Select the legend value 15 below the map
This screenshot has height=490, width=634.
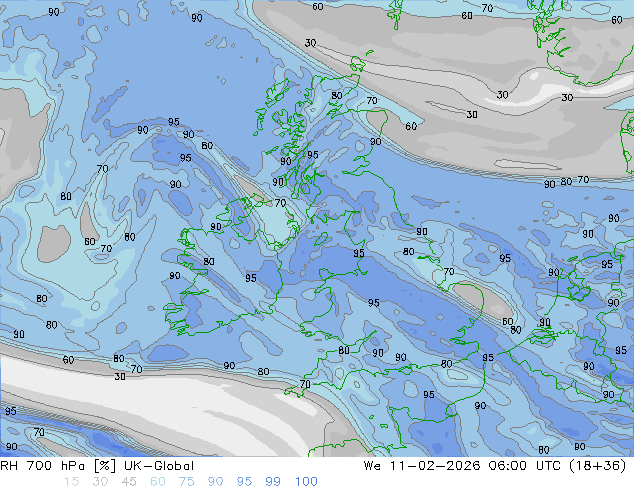tap(72, 482)
